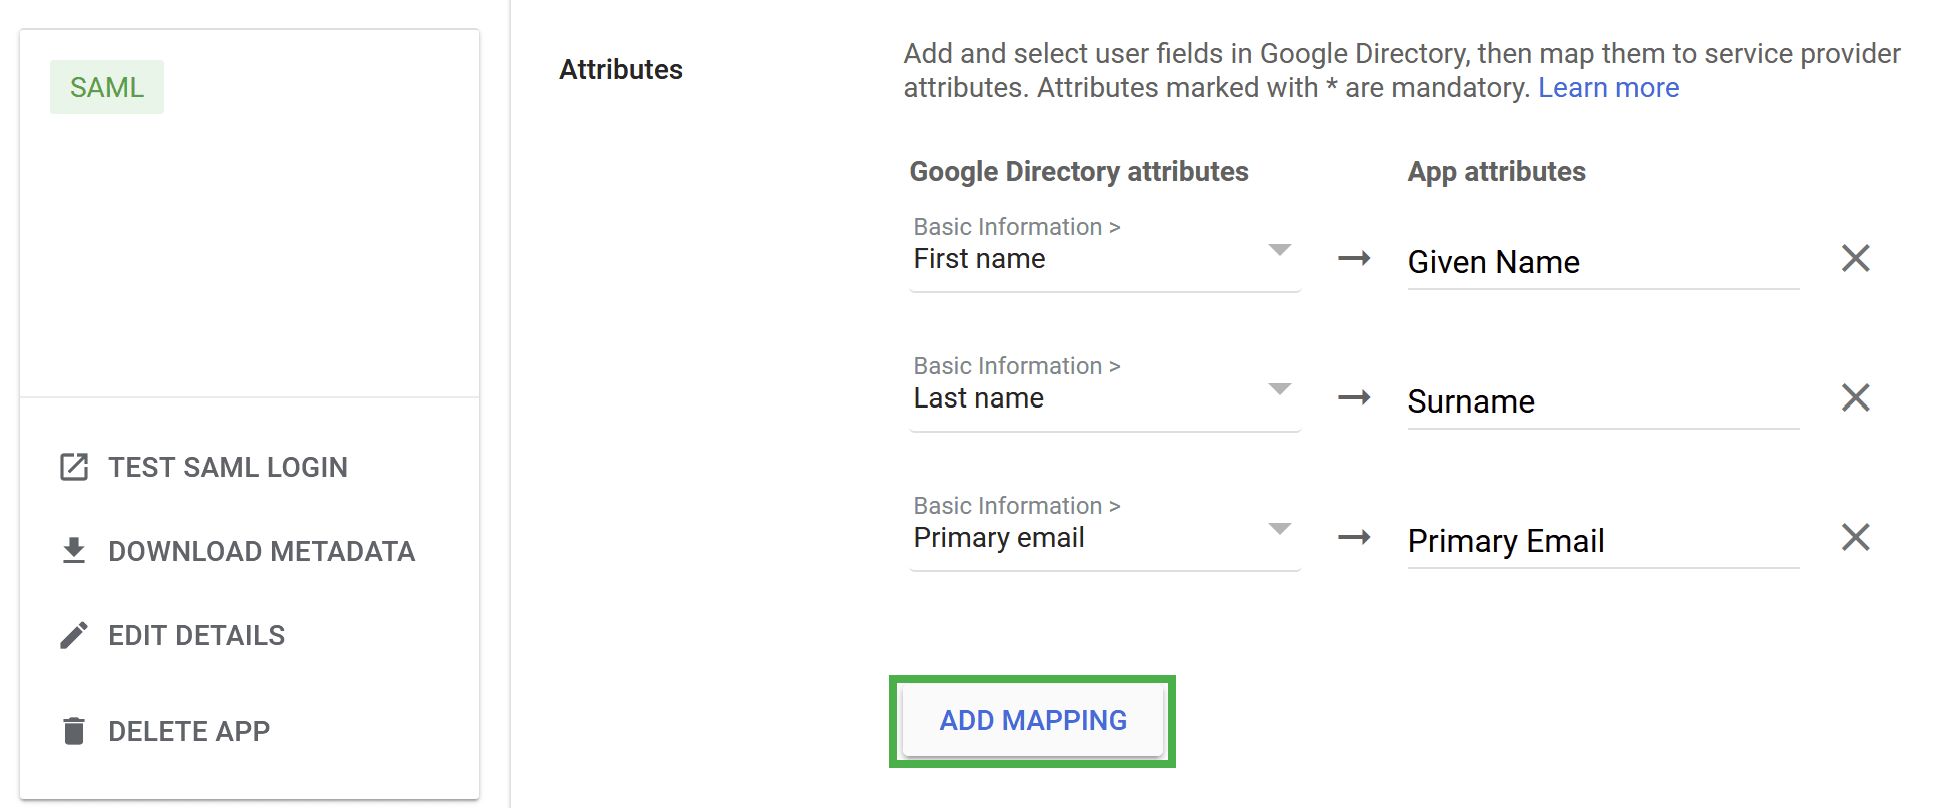Choose DELETE APP in the sidebar
Viewport: 1950px width, 808px height.
click(189, 731)
